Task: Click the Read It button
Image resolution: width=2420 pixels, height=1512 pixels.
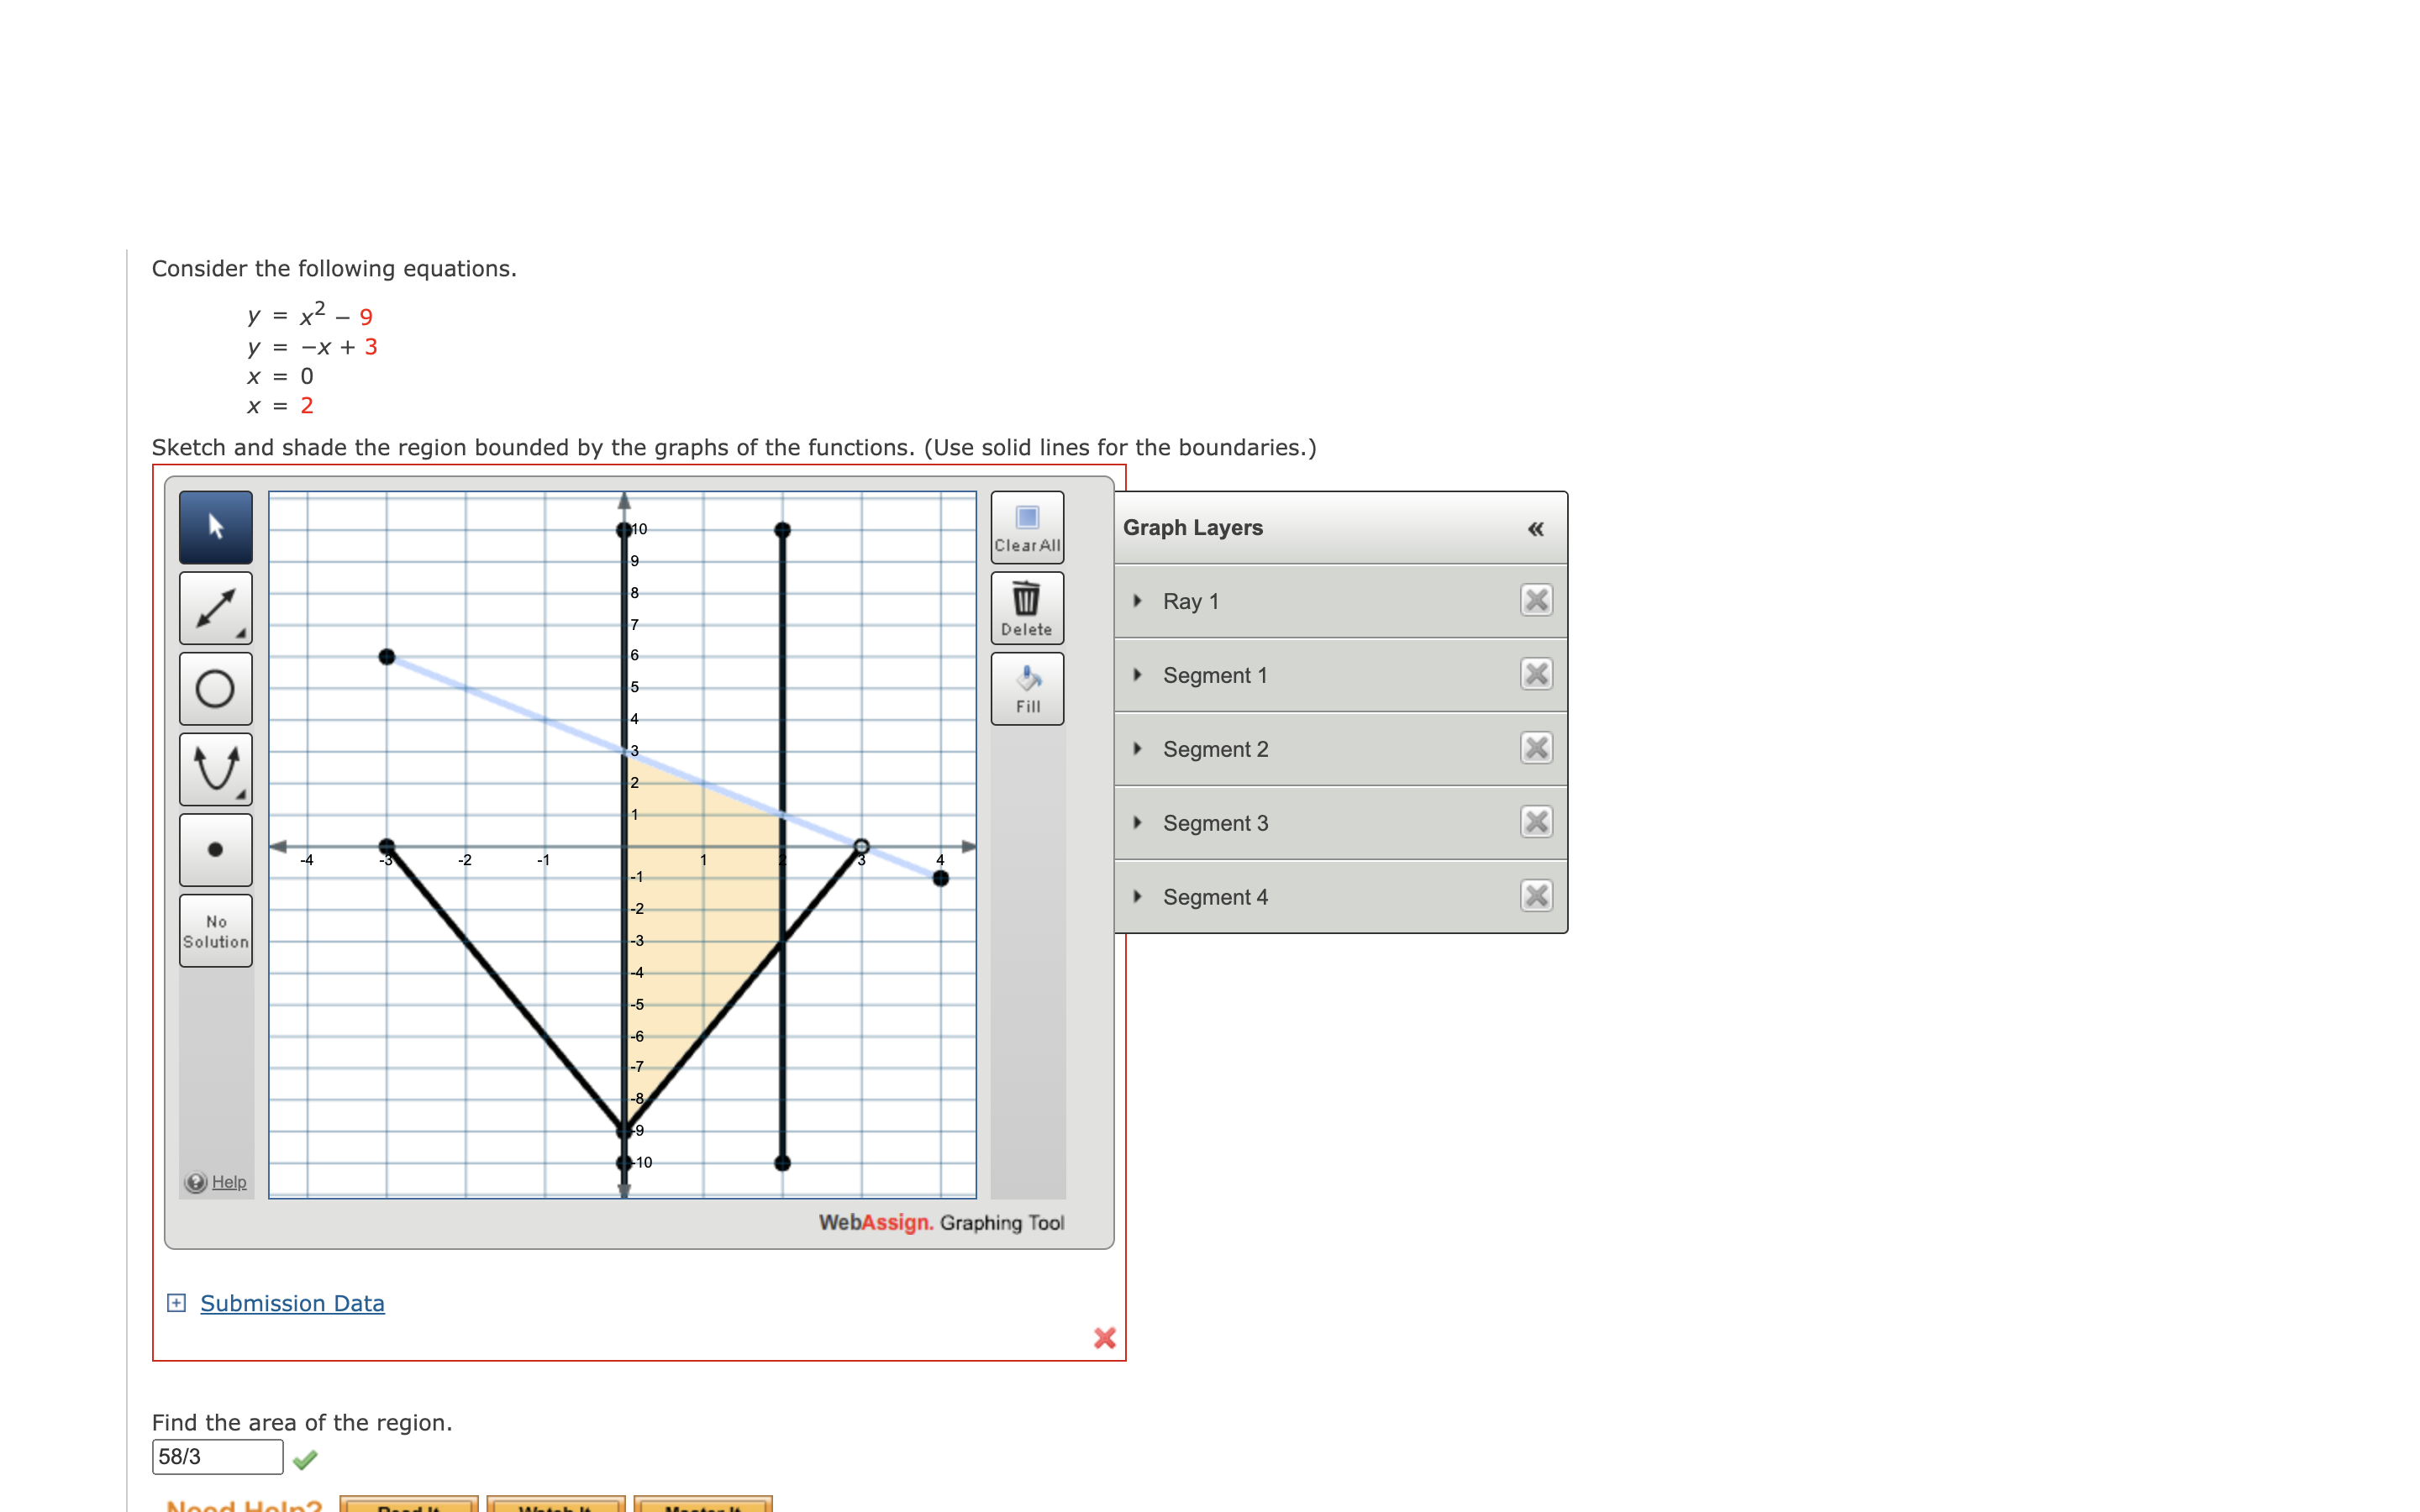Action: [408, 1506]
